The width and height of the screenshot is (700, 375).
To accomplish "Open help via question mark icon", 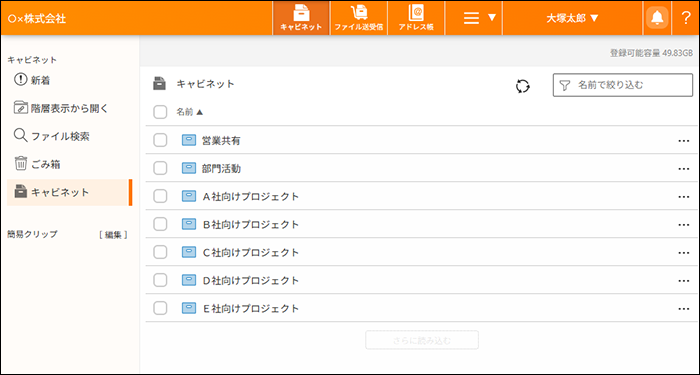I will [x=686, y=18].
